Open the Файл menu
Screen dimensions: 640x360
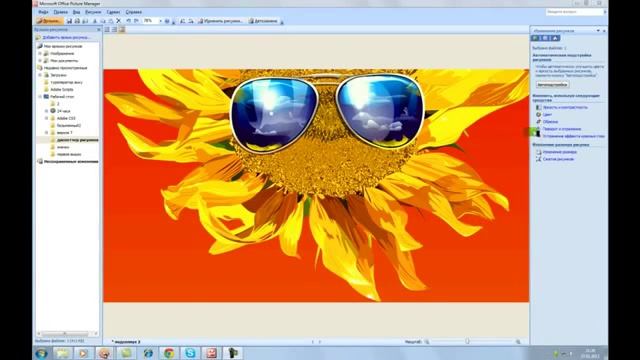43,12
